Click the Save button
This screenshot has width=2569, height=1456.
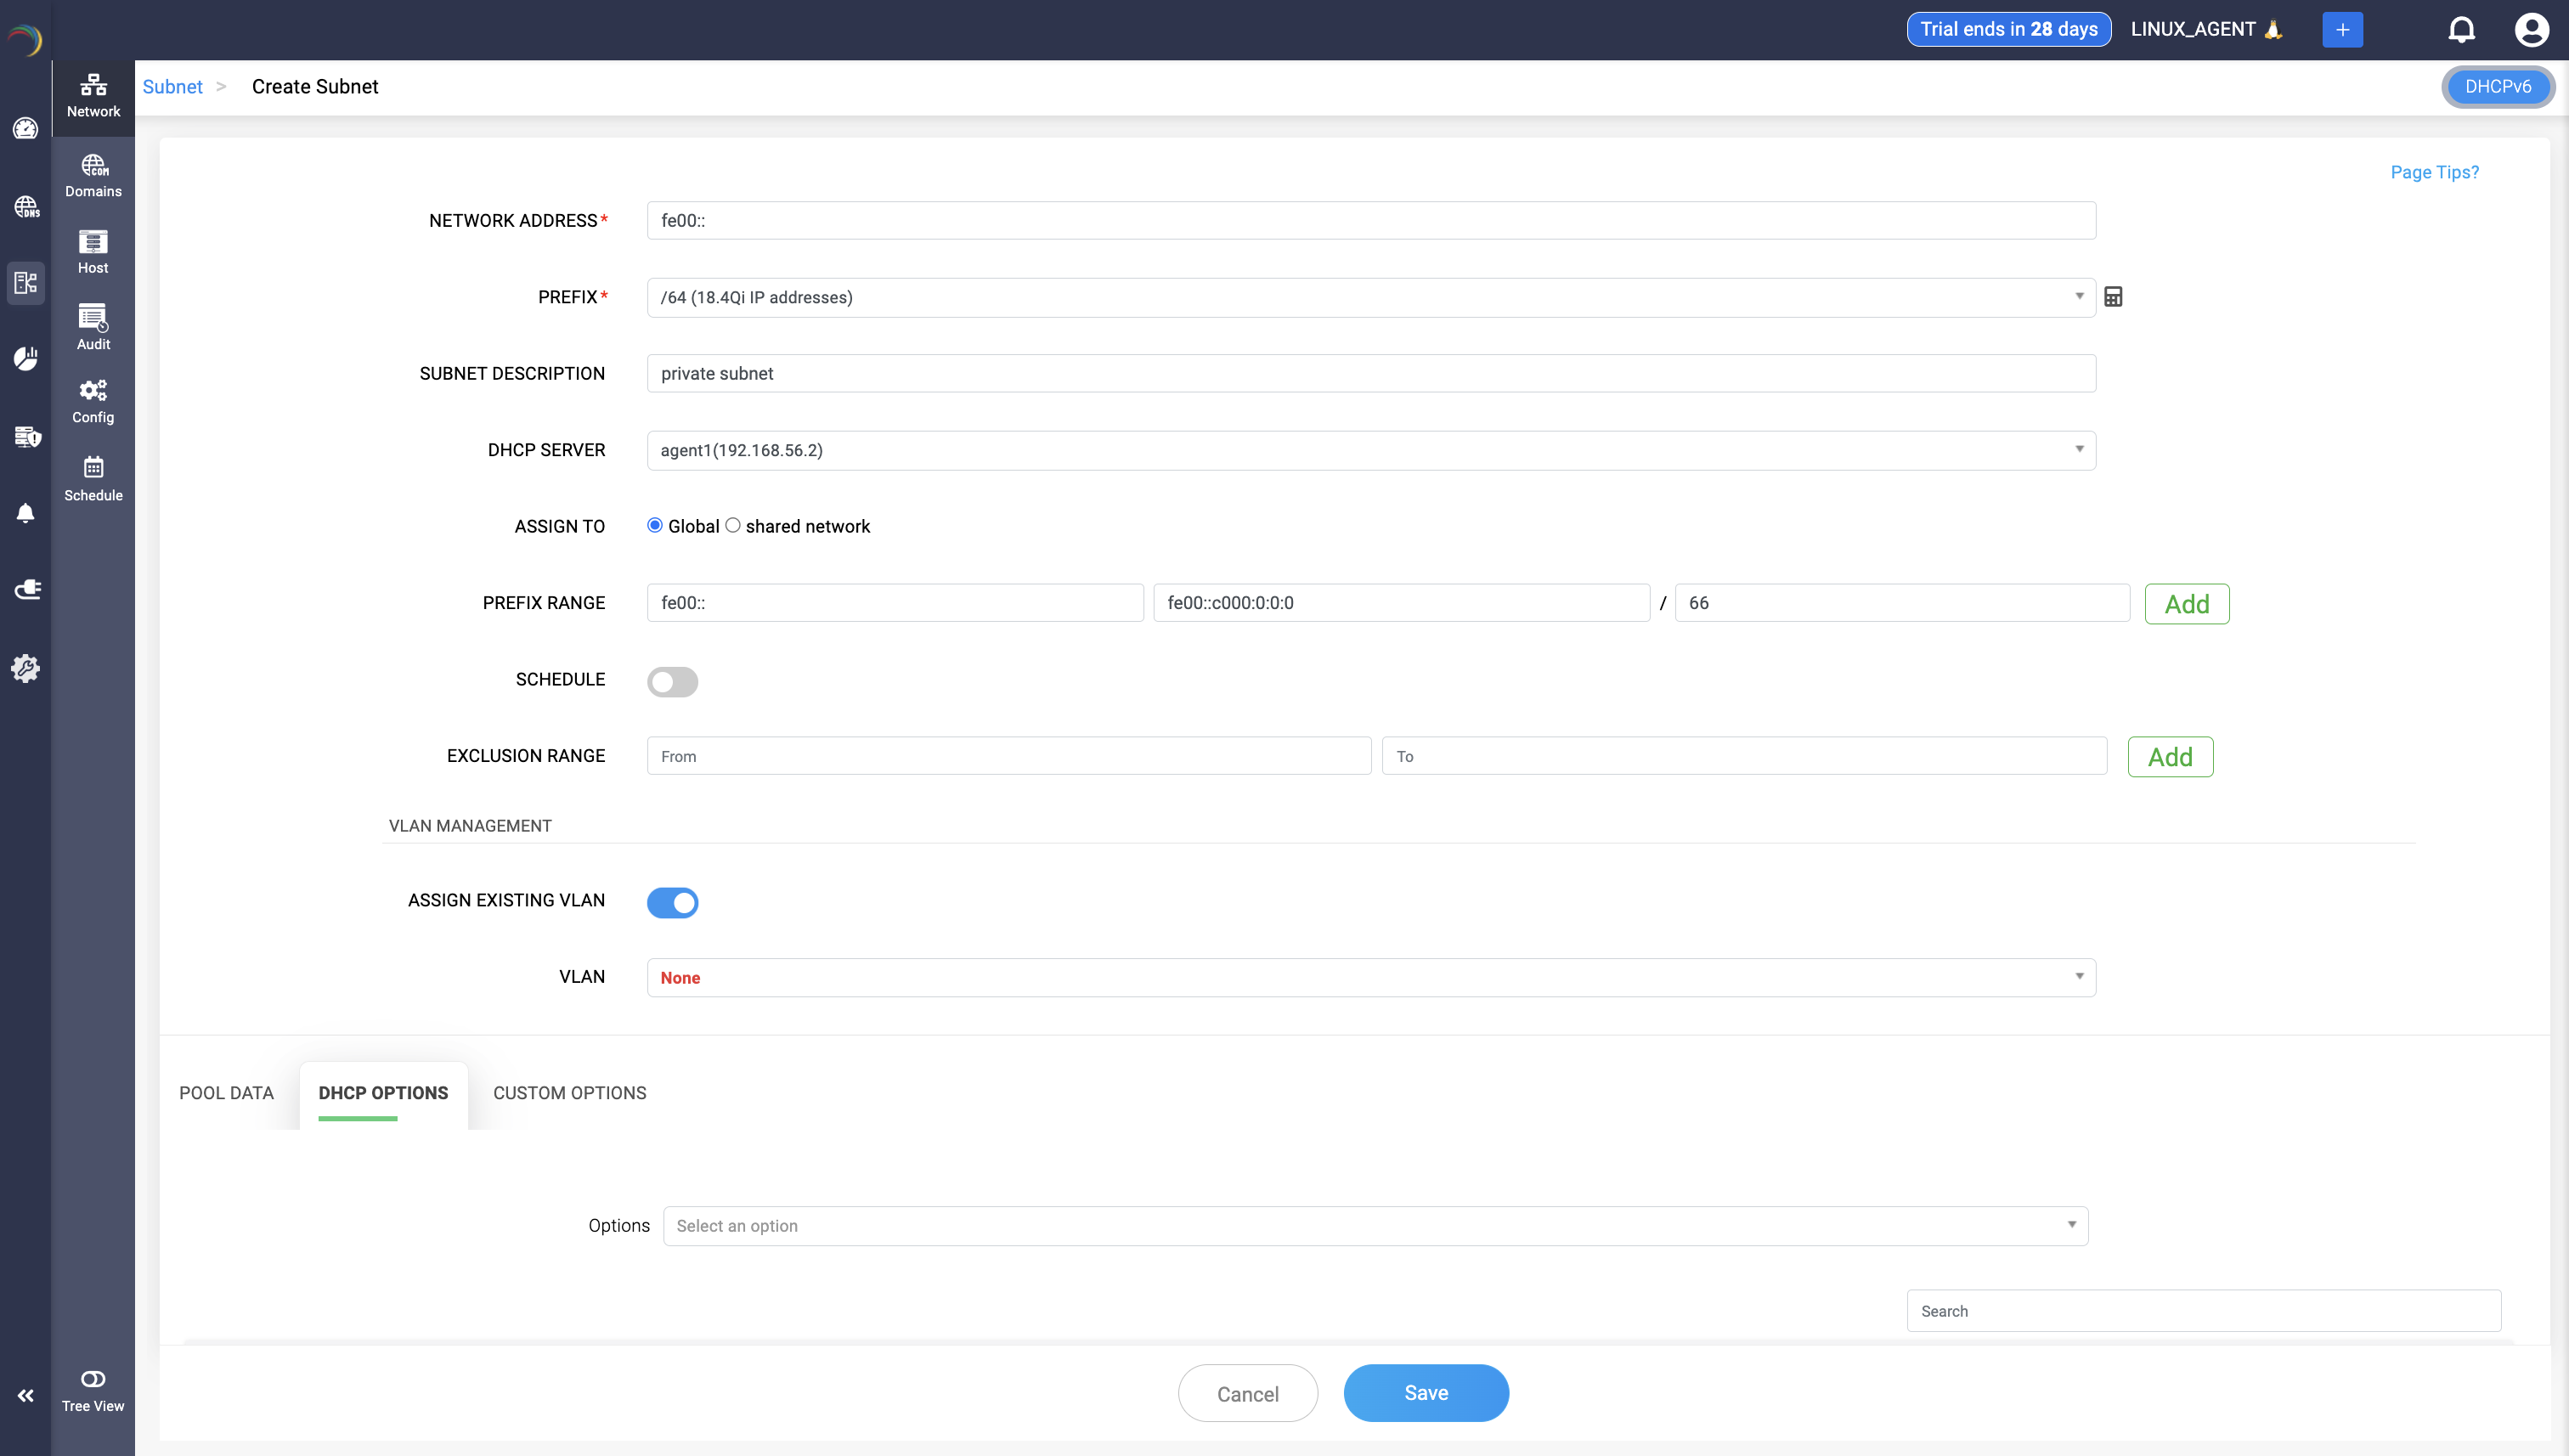coord(1425,1393)
